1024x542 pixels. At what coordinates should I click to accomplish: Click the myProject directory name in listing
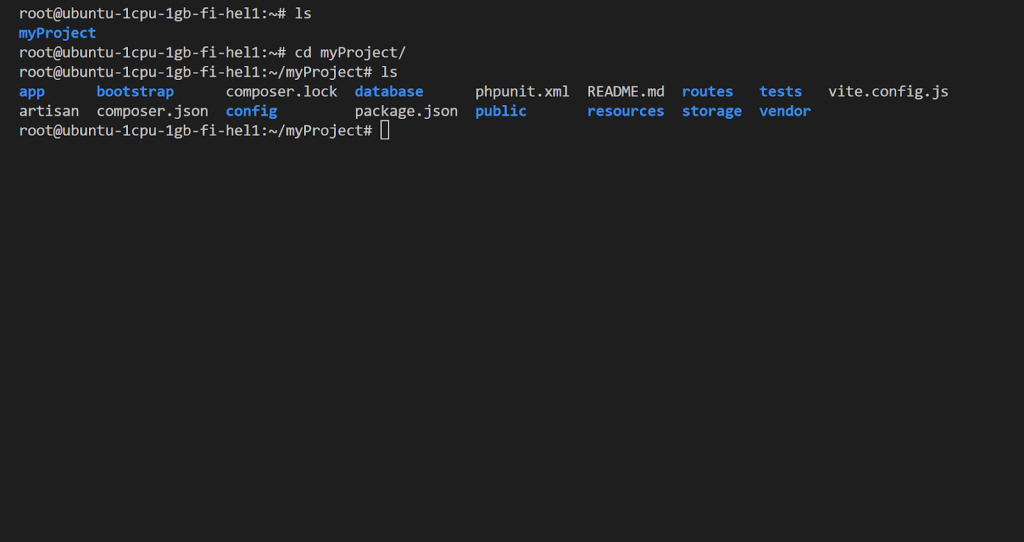pyautogui.click(x=57, y=33)
